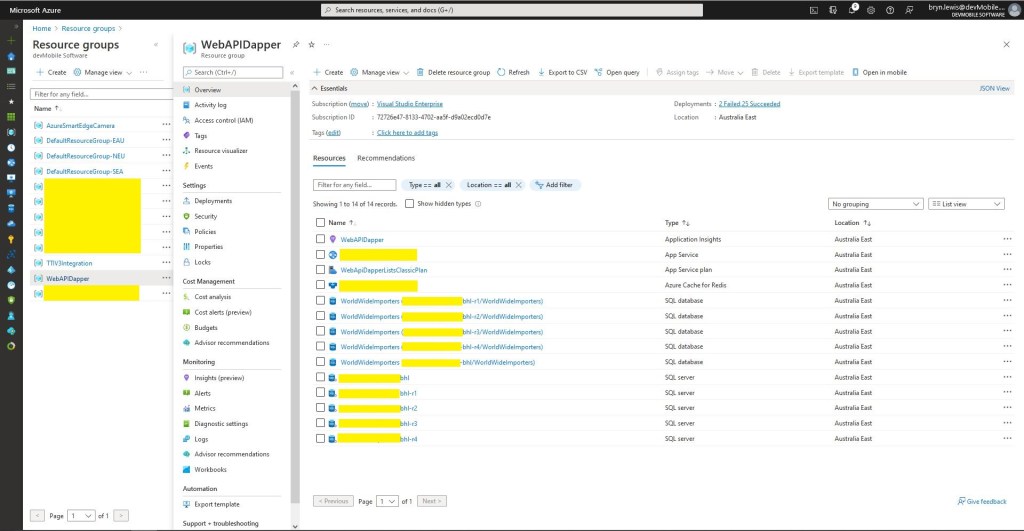The image size is (1024, 531).
Task: Open the No grouping dropdown
Action: (876, 204)
